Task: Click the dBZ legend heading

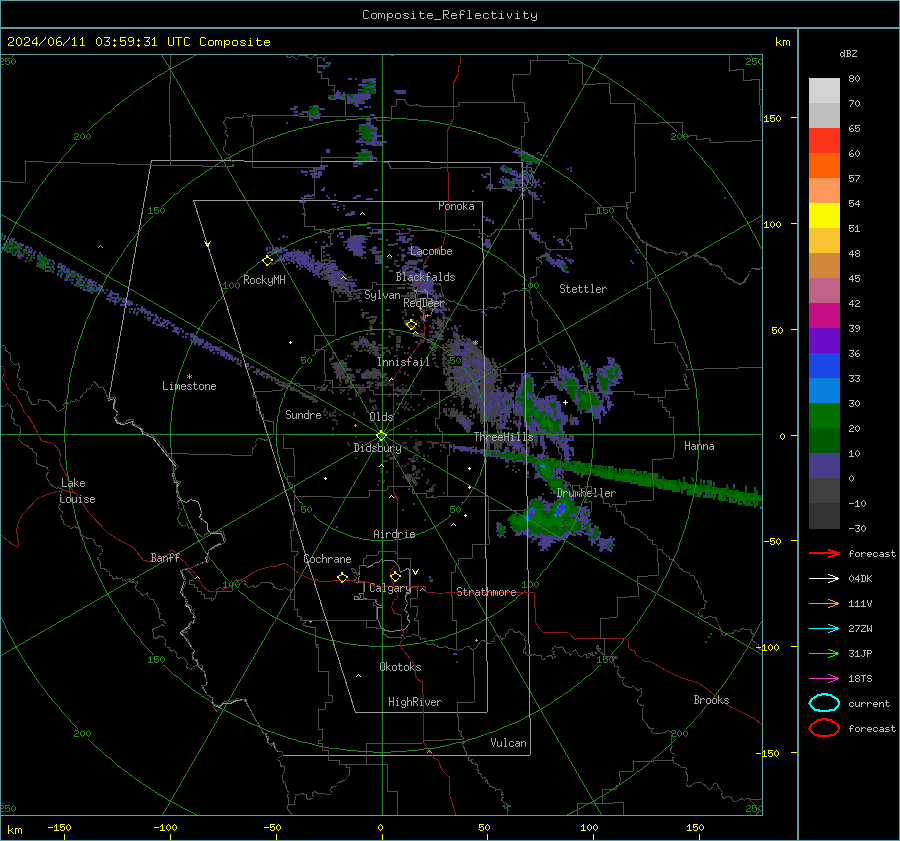Action: point(848,53)
